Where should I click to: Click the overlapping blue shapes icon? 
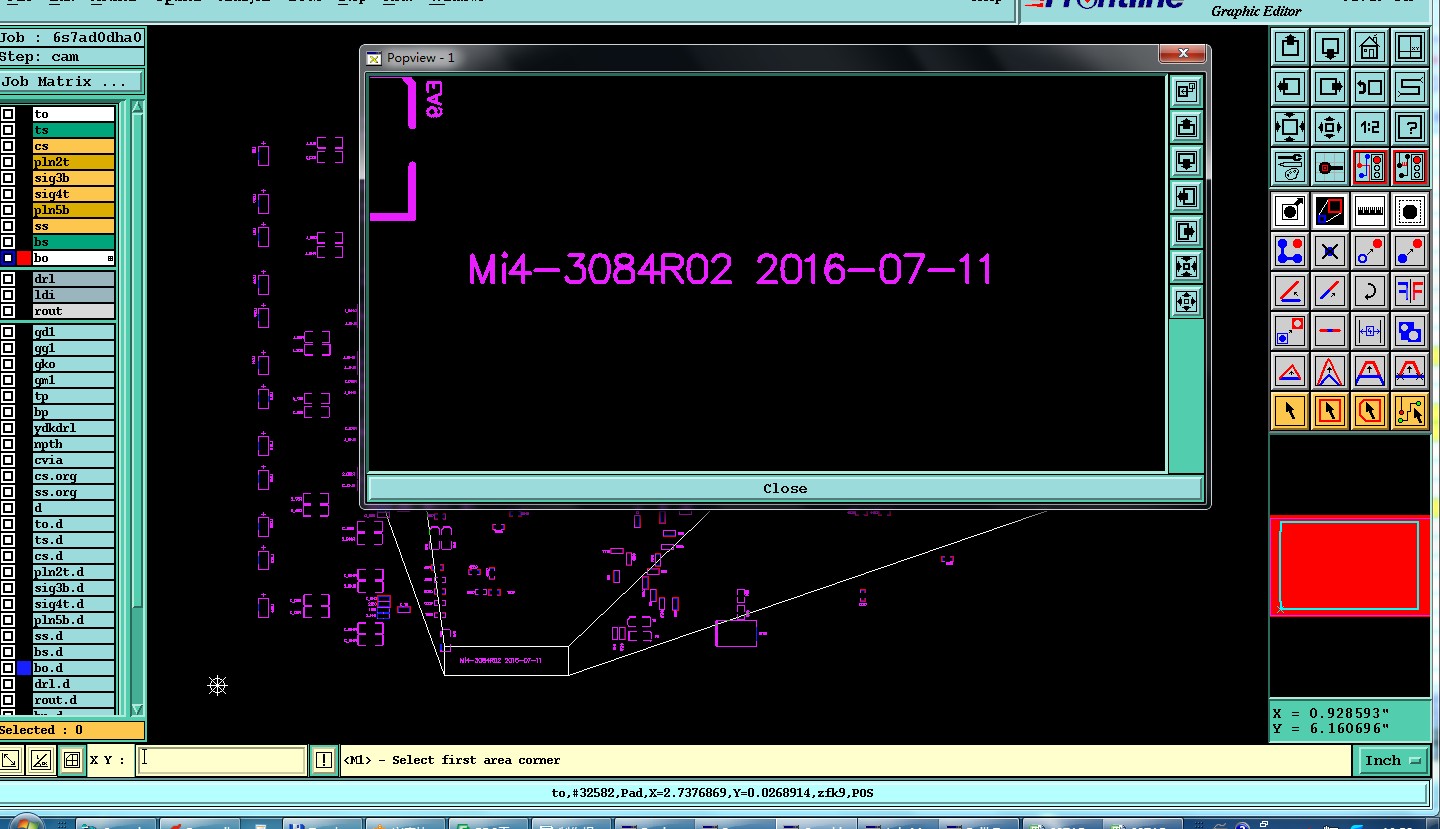point(1410,331)
